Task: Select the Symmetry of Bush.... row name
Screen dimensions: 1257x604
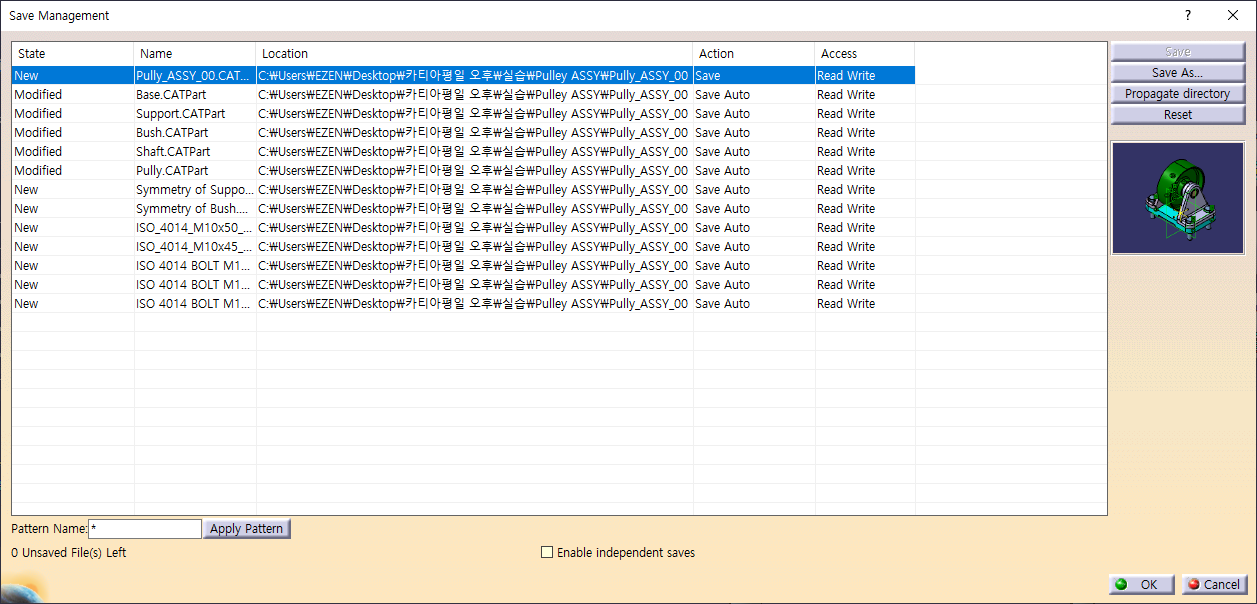Action: click(192, 208)
